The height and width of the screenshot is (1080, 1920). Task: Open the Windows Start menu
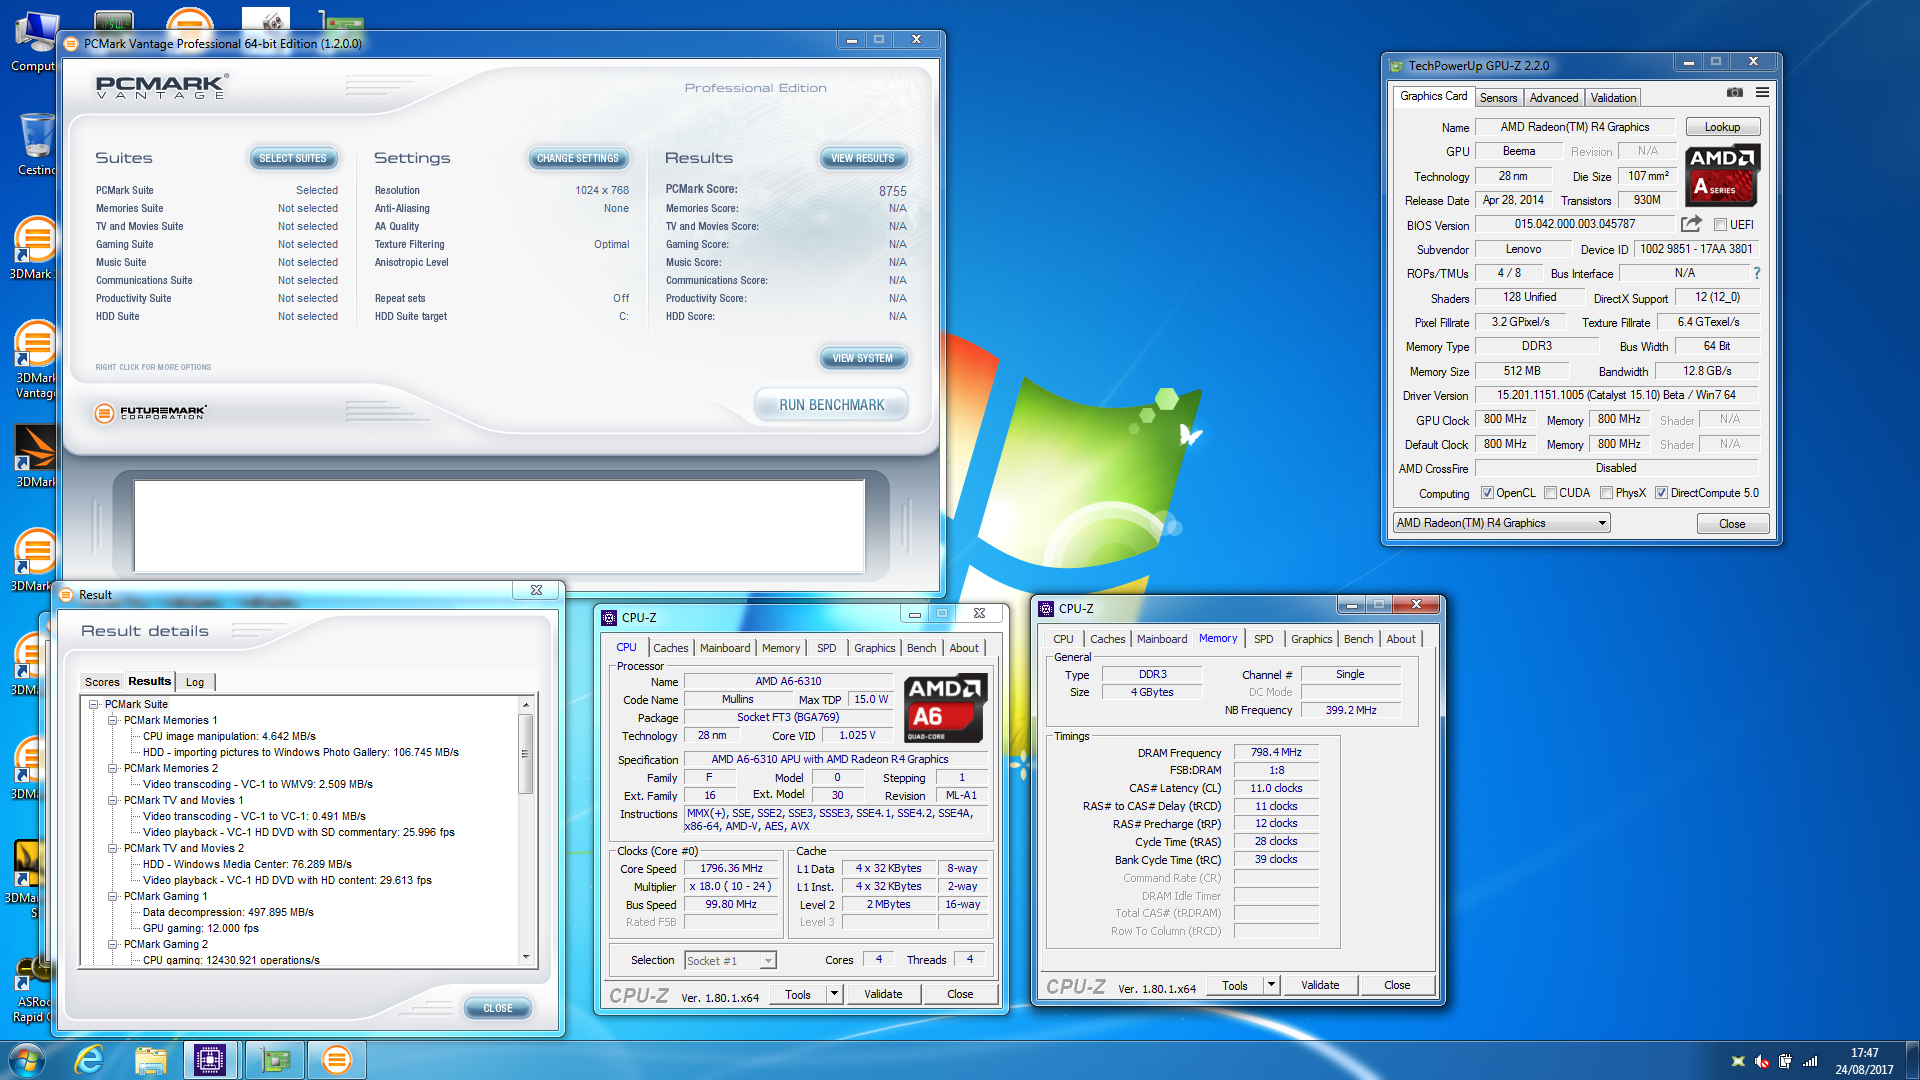[25, 1060]
